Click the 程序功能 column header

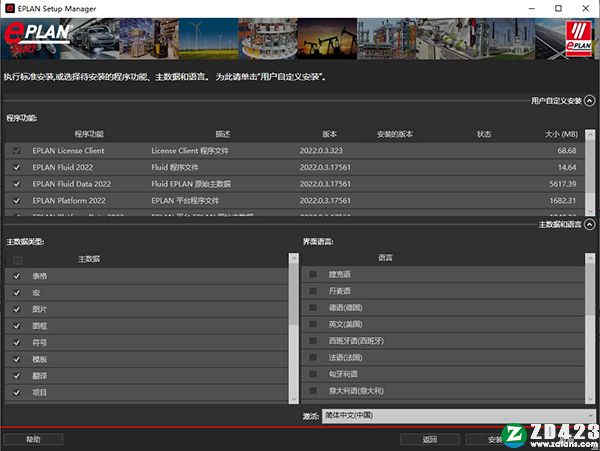[x=89, y=134]
